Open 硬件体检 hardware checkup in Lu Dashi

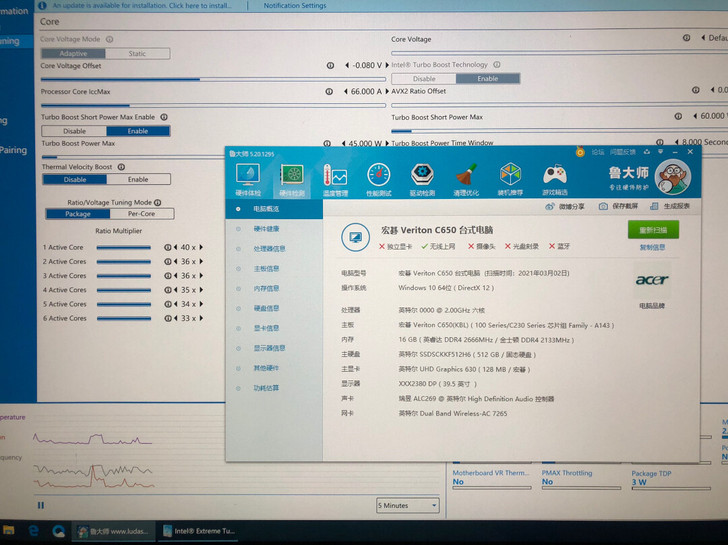coord(248,180)
